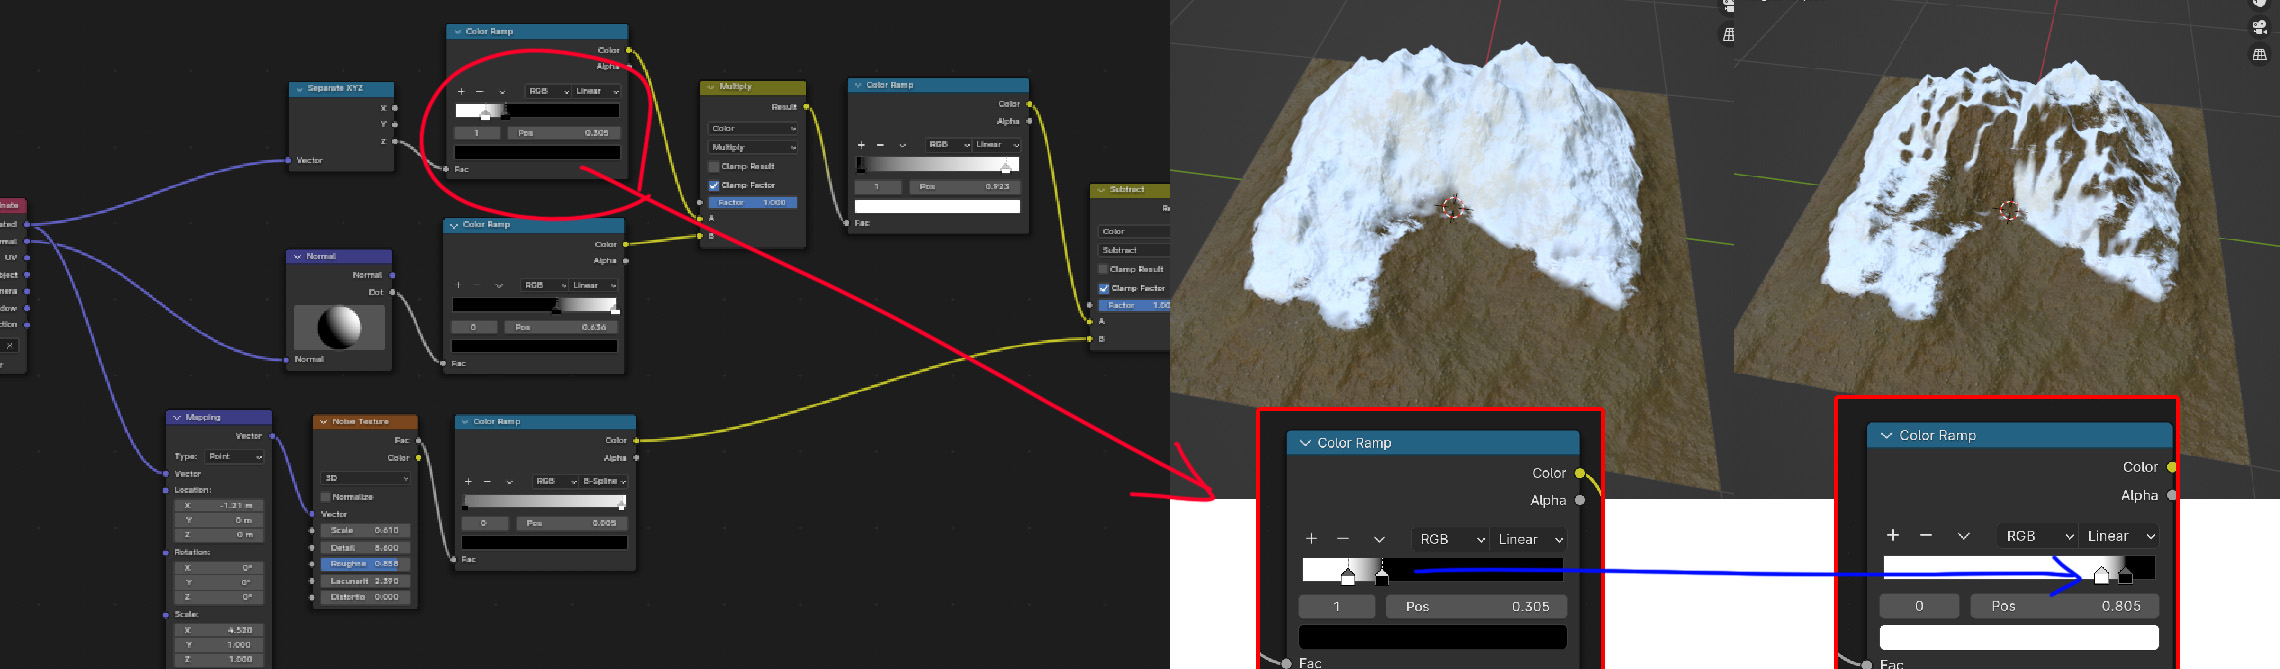Click plus icon in enlarged Color Ramp with Pos 0.805
Screen dimensions: 2280x669
tap(1893, 535)
